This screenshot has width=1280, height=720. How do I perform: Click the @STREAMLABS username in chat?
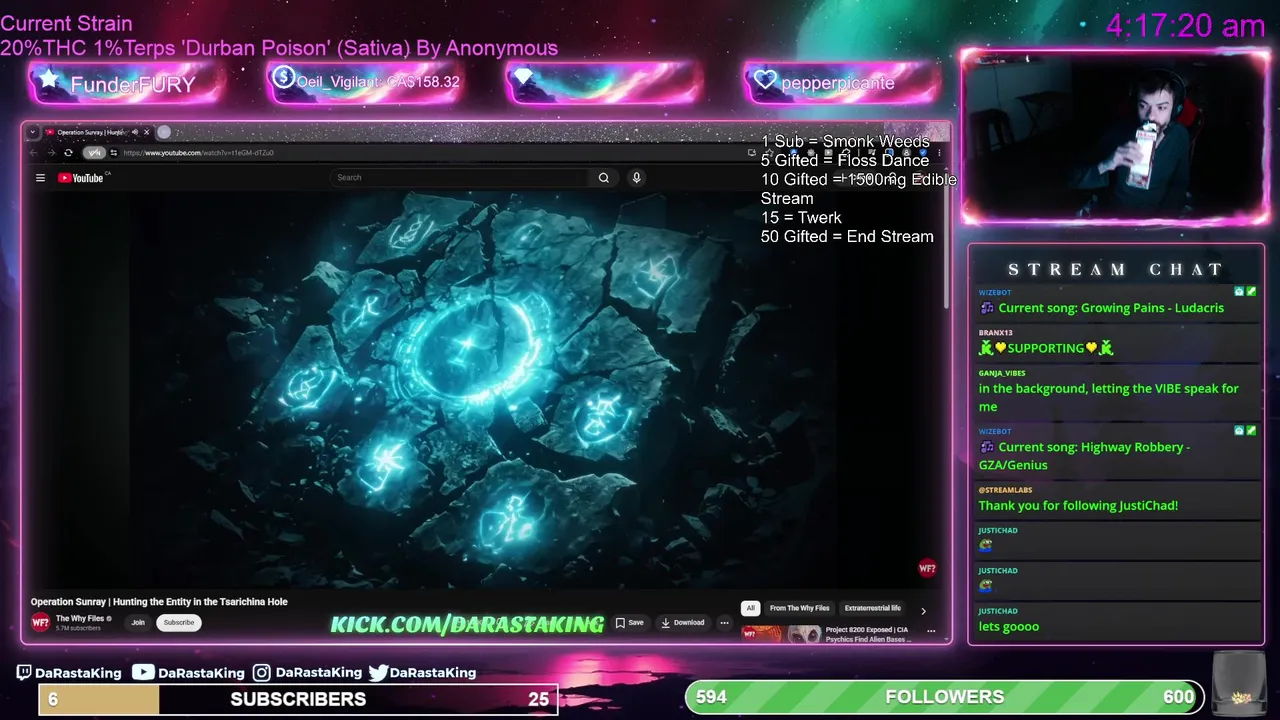pyautogui.click(x=1005, y=490)
